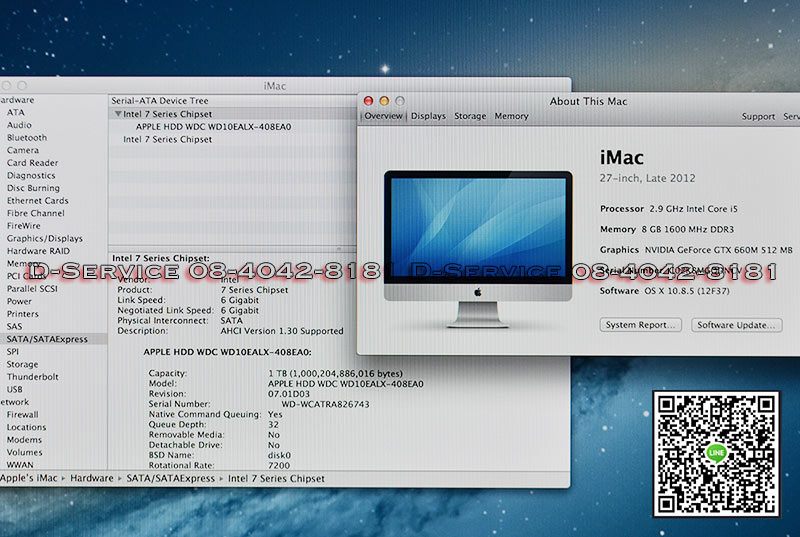Select Locations in the sidebar

tap(26, 427)
